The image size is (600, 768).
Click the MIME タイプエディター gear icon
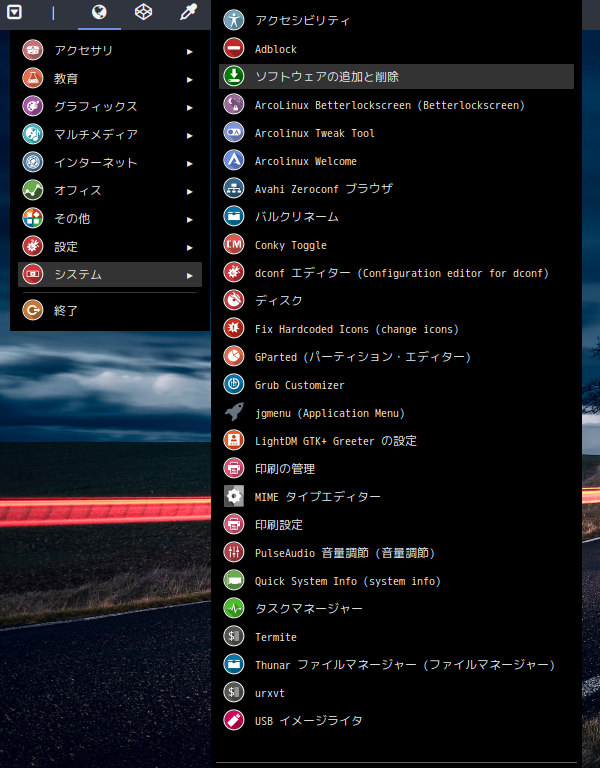(x=234, y=496)
